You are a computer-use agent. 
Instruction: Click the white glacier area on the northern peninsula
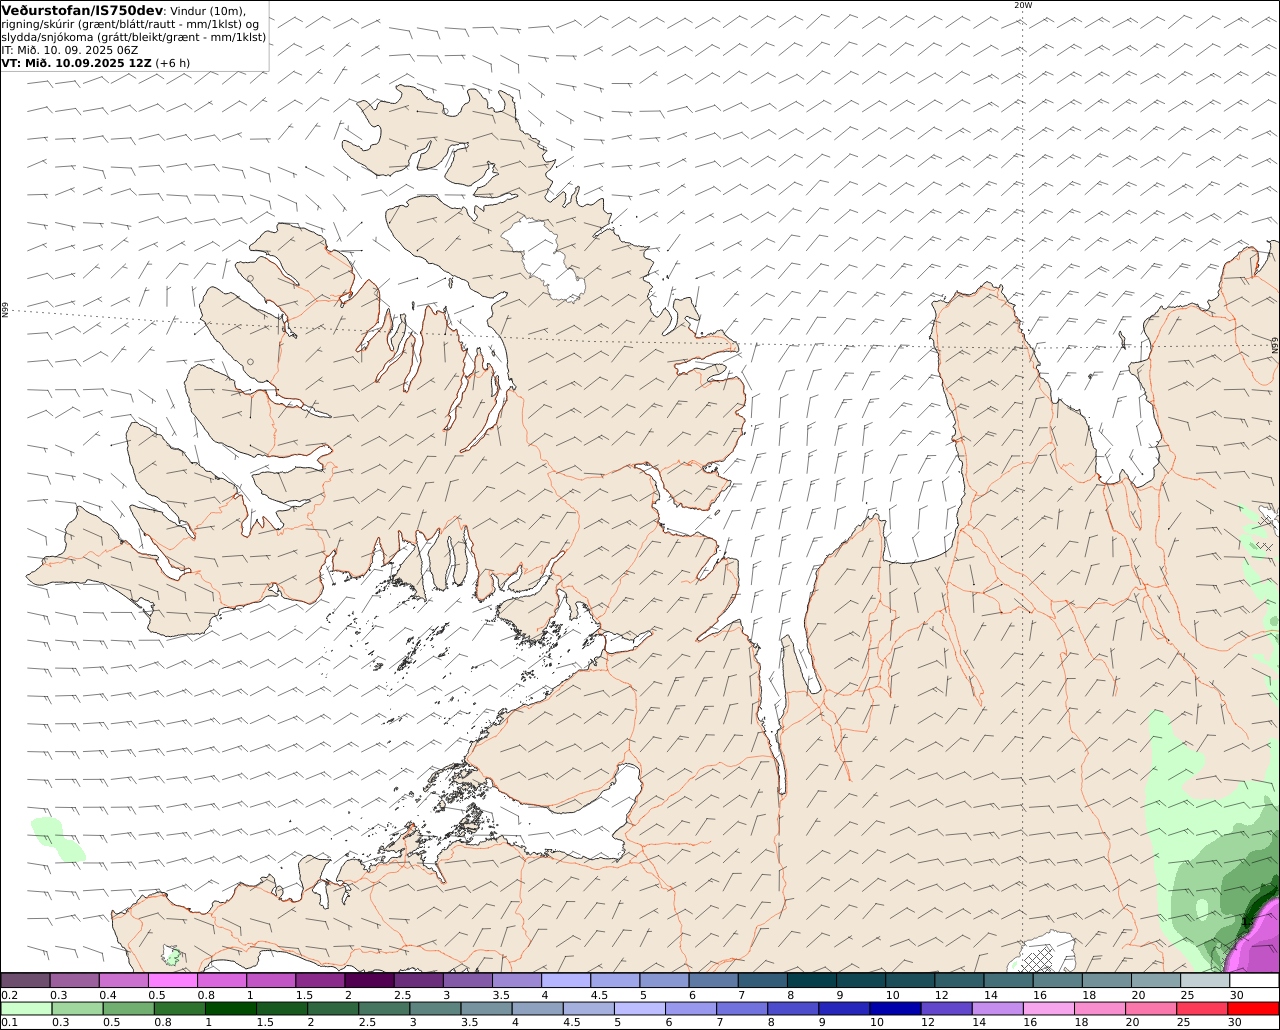tap(545, 259)
